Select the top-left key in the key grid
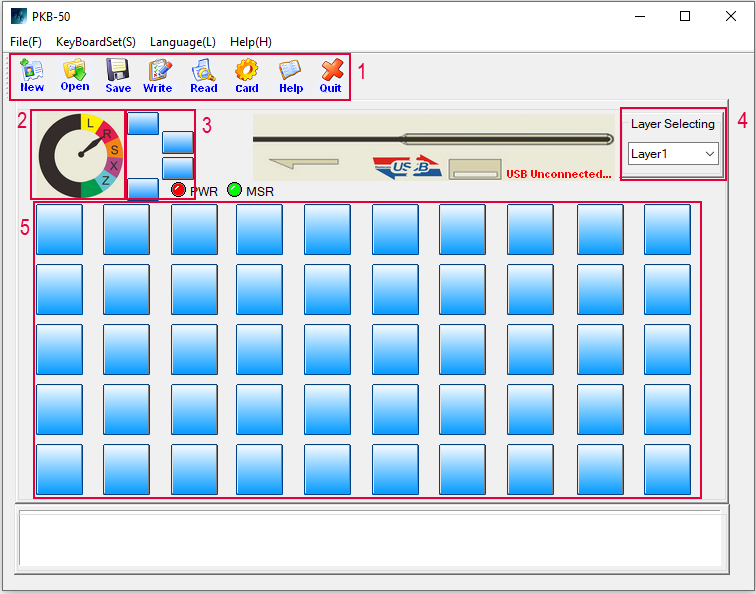Viewport: 756px width, 594px height. [x=60, y=230]
